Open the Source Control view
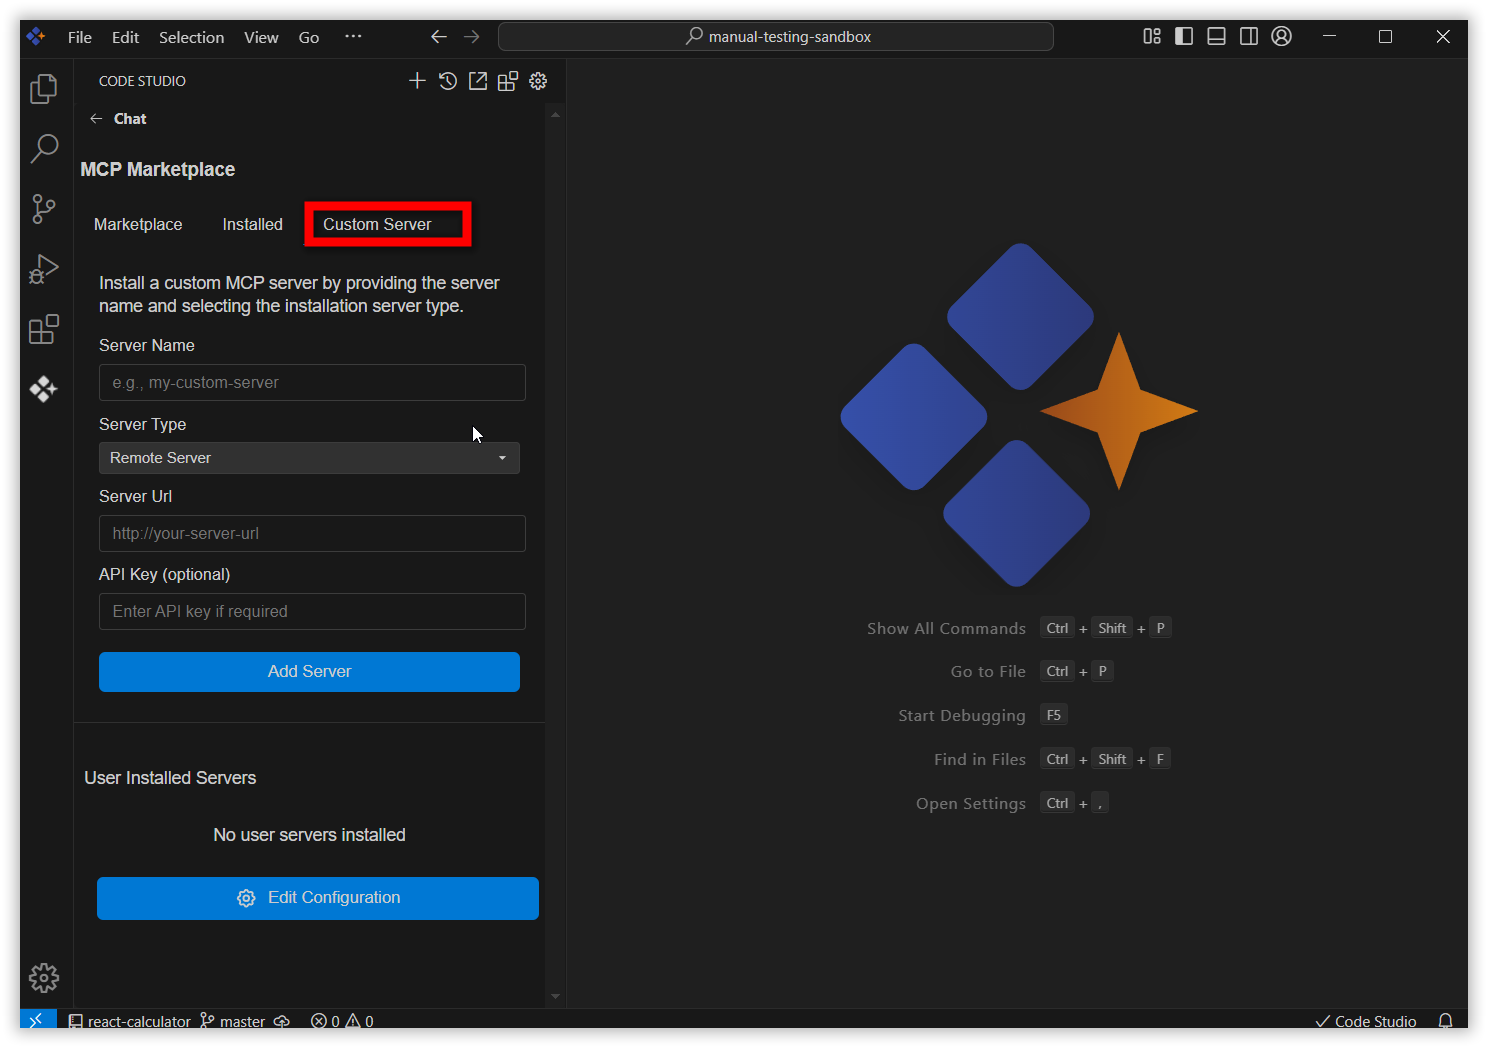 (x=44, y=209)
